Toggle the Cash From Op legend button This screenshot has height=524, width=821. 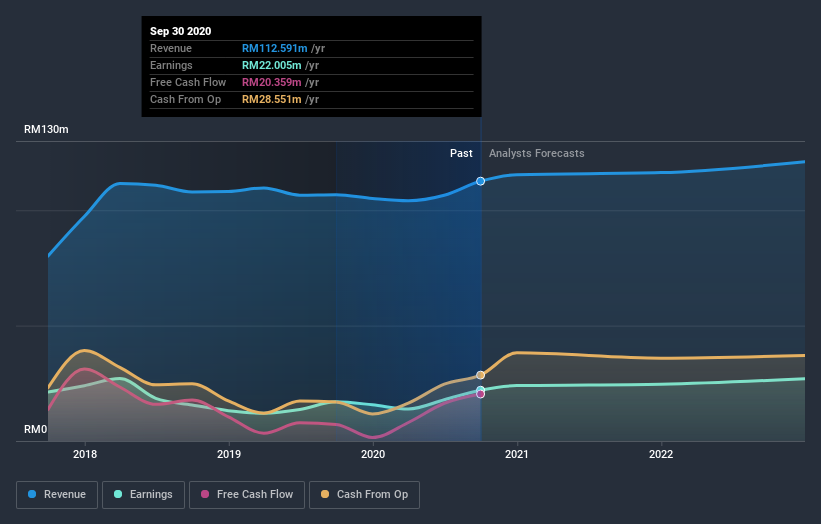click(x=364, y=495)
